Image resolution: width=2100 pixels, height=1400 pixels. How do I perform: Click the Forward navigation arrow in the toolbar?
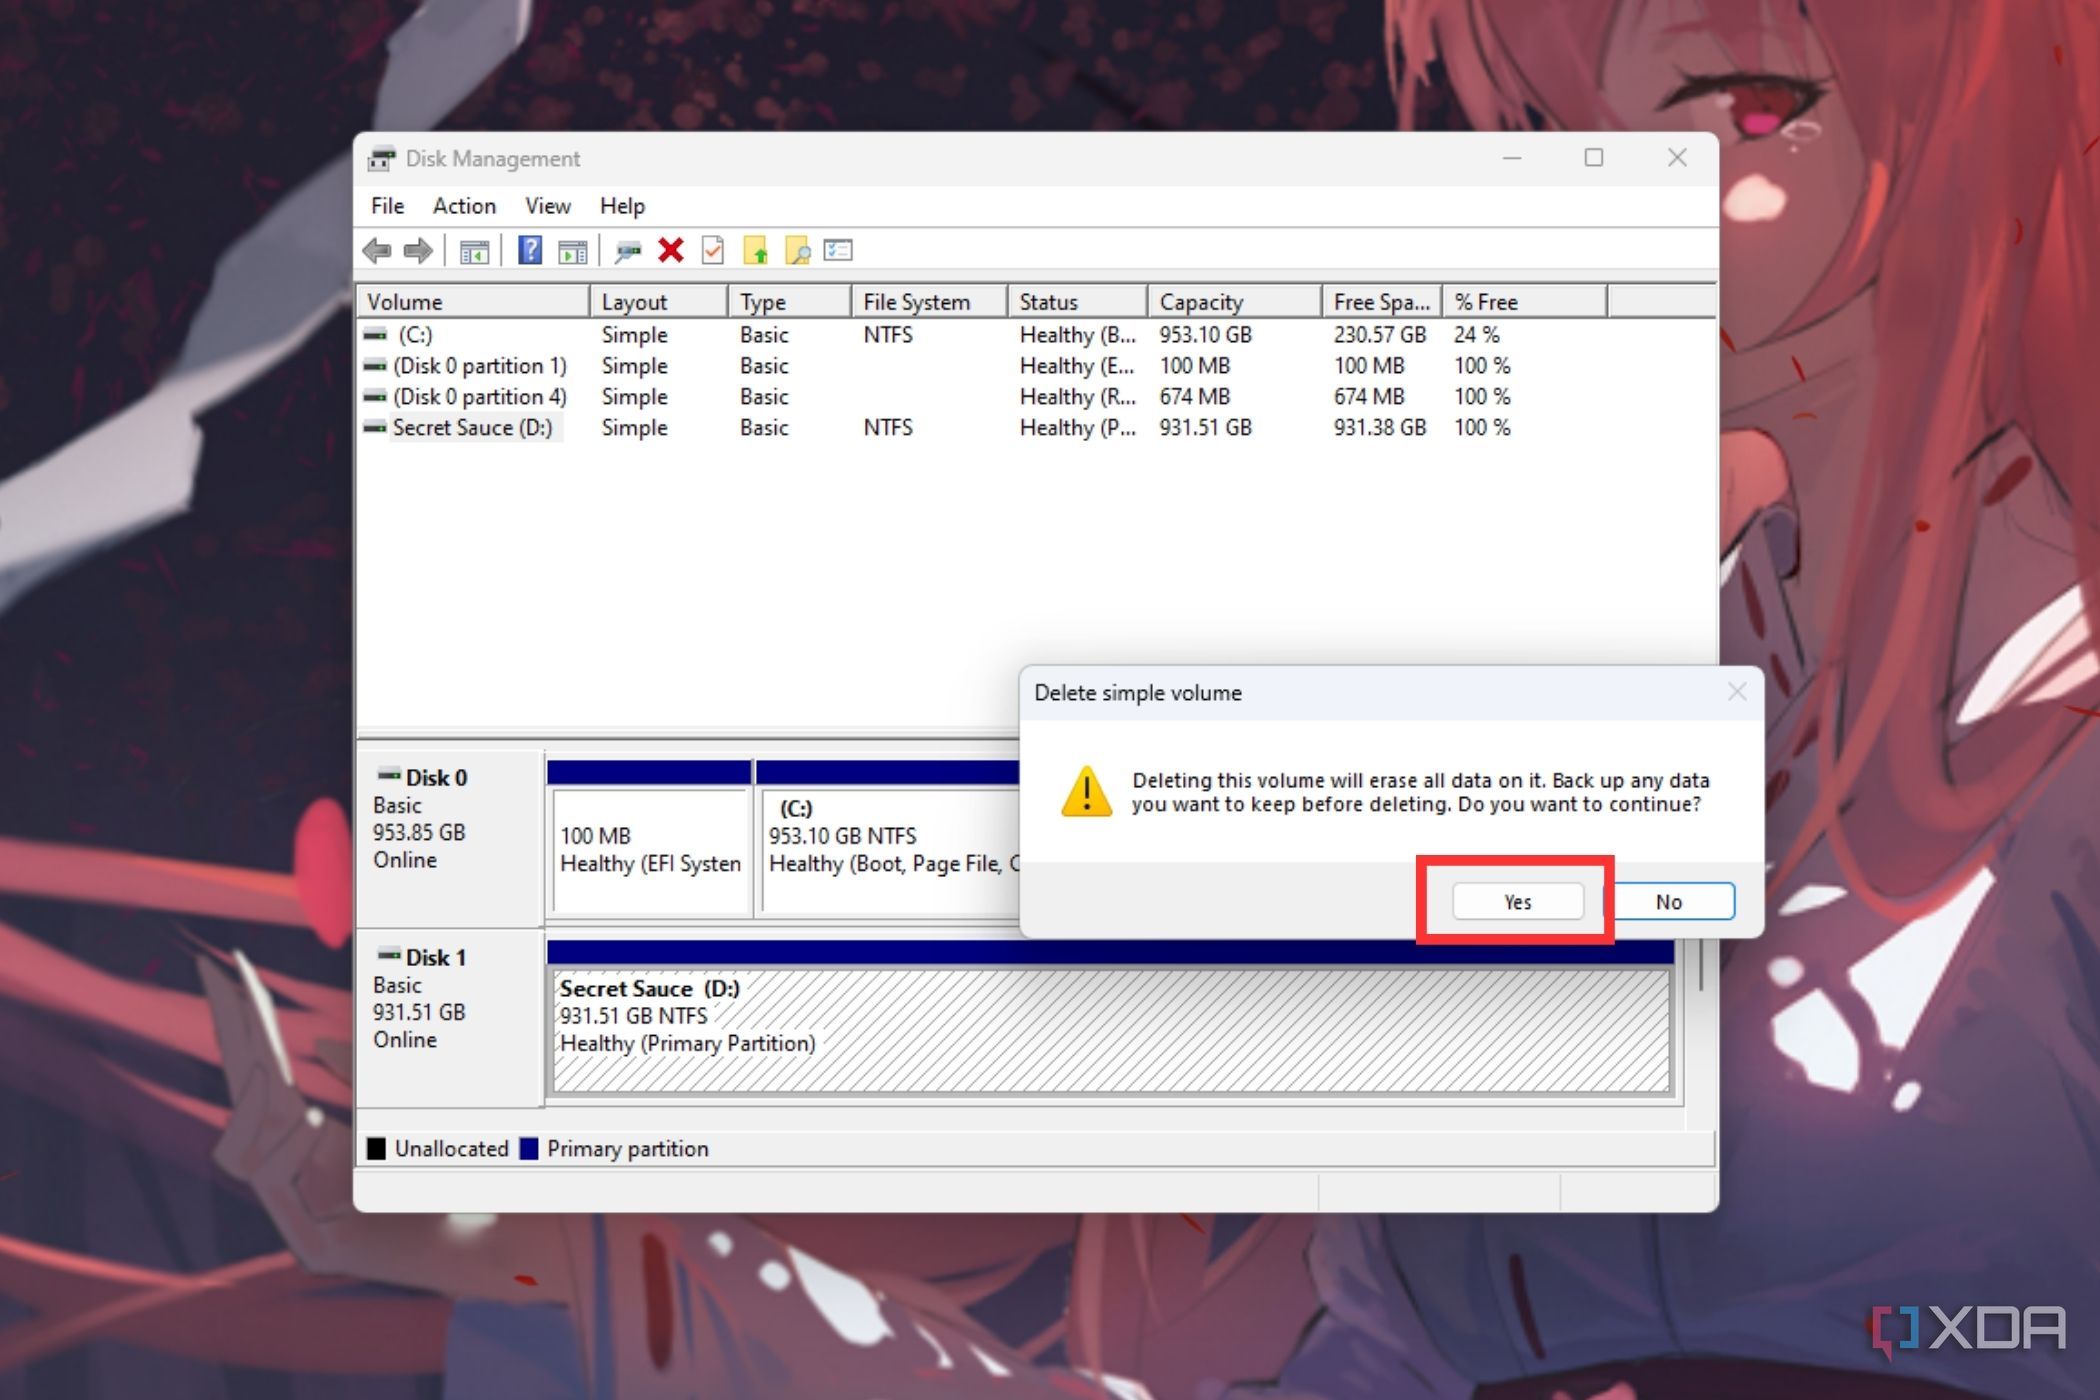418,251
